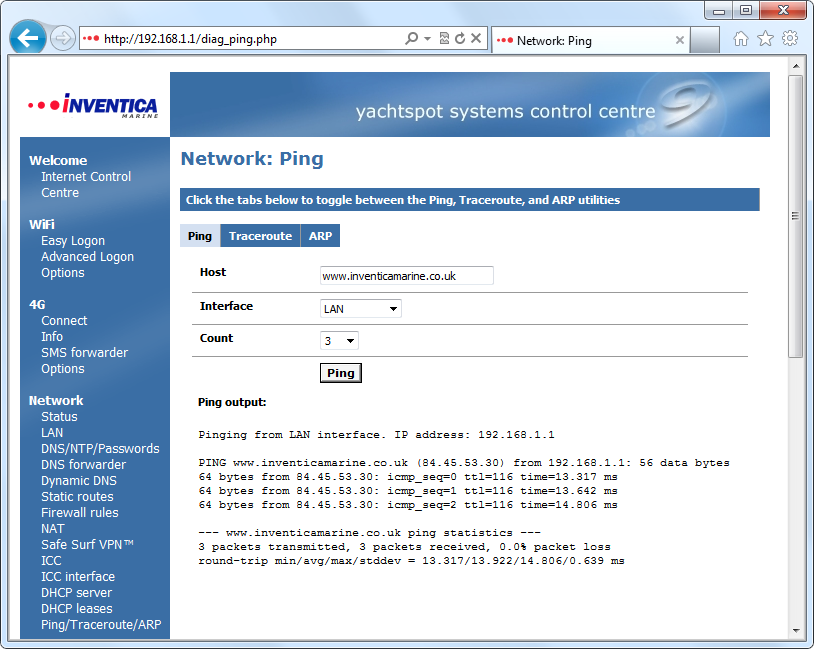814x649 pixels.
Task: Open DHCP server link
Action: 76,592
